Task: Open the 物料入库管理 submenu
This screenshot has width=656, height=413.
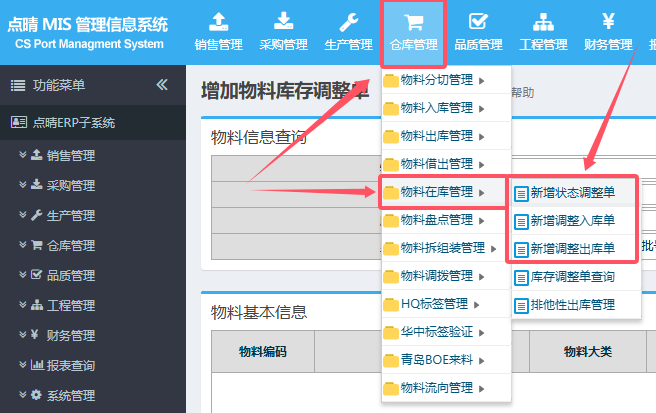Action: tap(436, 108)
